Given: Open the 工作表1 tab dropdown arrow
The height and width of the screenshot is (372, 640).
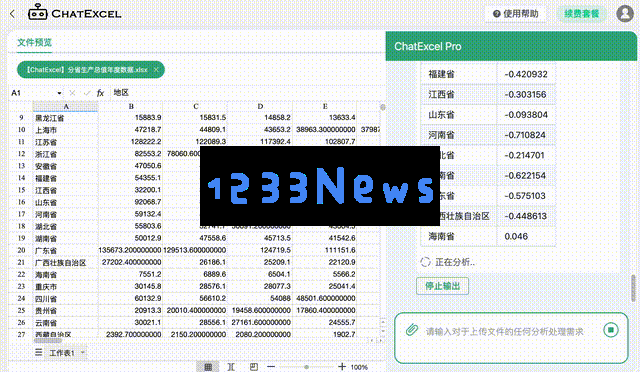Looking at the screenshot, I should [83, 352].
